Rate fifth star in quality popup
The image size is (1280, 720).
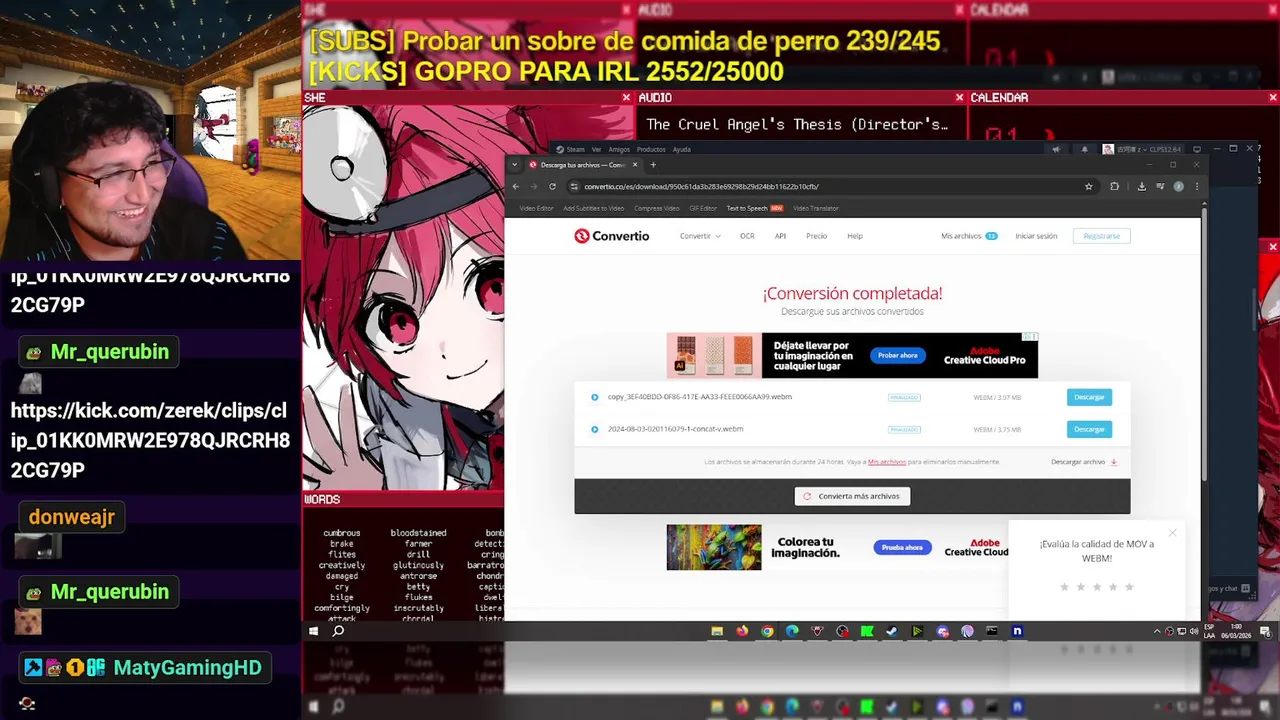coord(1129,587)
